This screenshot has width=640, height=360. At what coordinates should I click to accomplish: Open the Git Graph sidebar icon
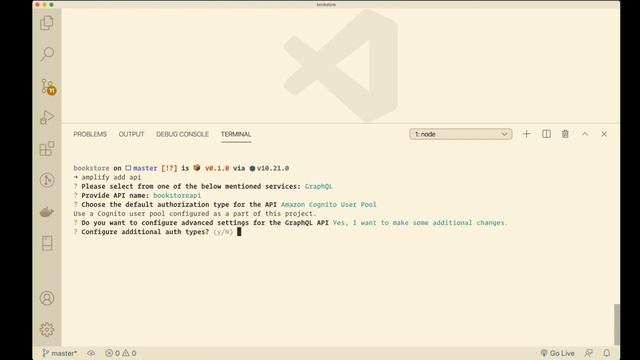click(x=47, y=180)
